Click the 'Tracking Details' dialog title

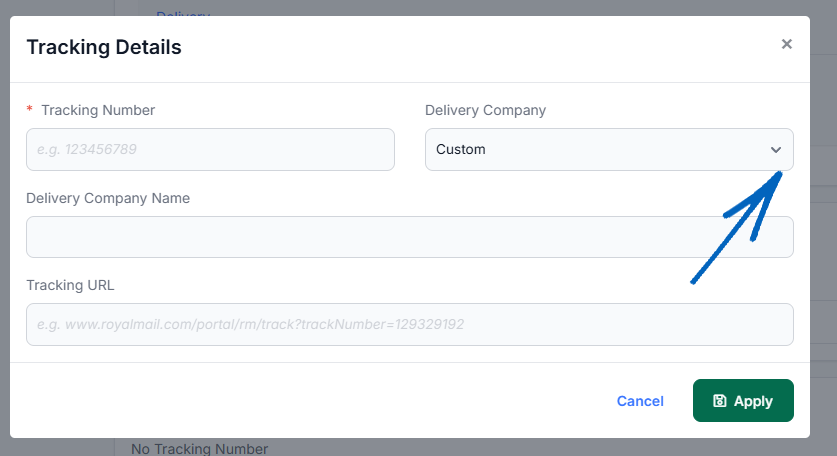[x=104, y=46]
